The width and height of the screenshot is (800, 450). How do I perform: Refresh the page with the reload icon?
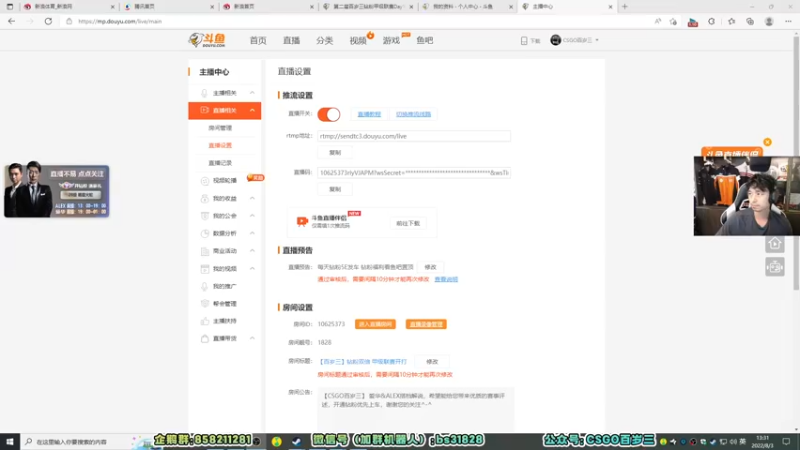click(48, 21)
